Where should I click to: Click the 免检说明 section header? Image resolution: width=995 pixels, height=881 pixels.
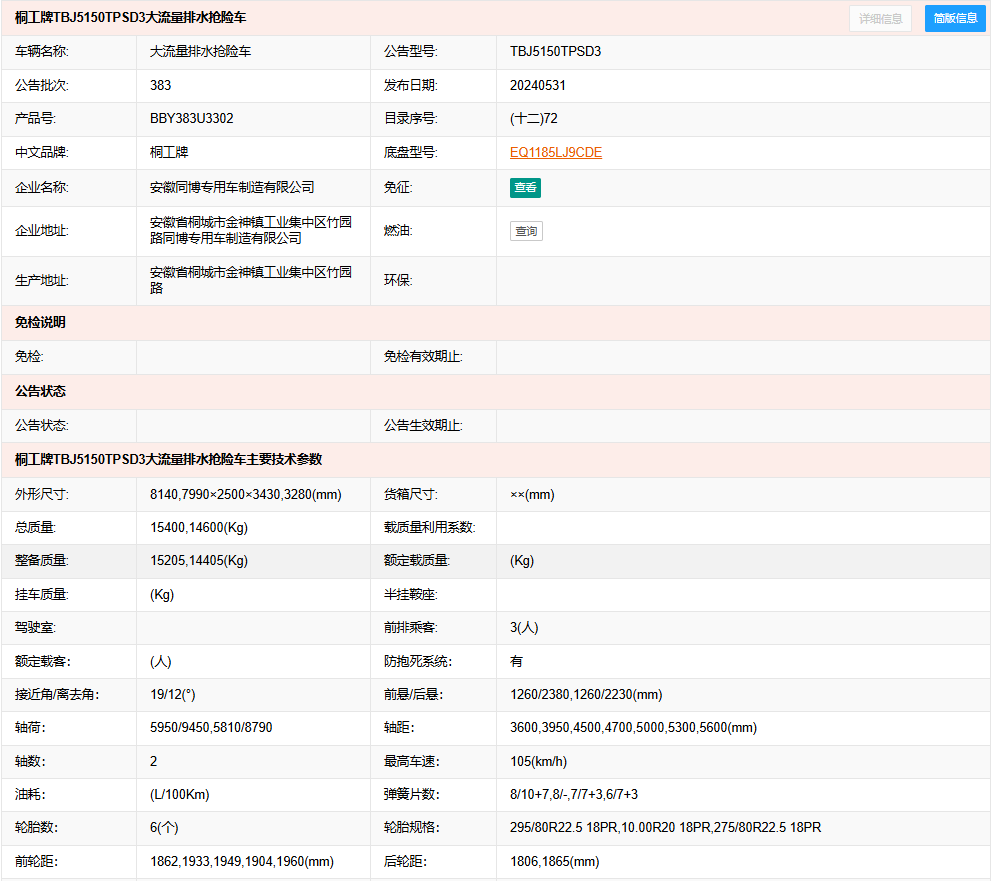40,323
